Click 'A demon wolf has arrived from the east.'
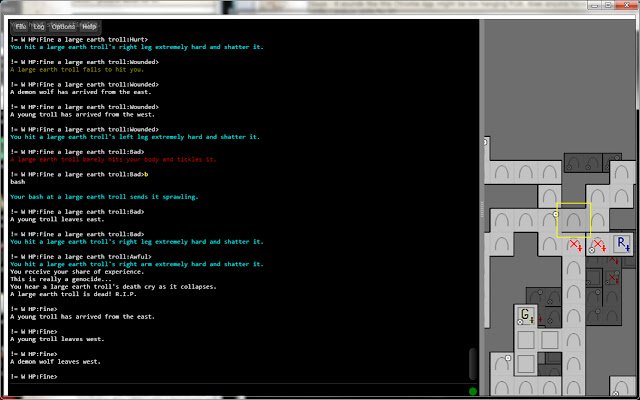This screenshot has height=400, width=640. pos(81,92)
